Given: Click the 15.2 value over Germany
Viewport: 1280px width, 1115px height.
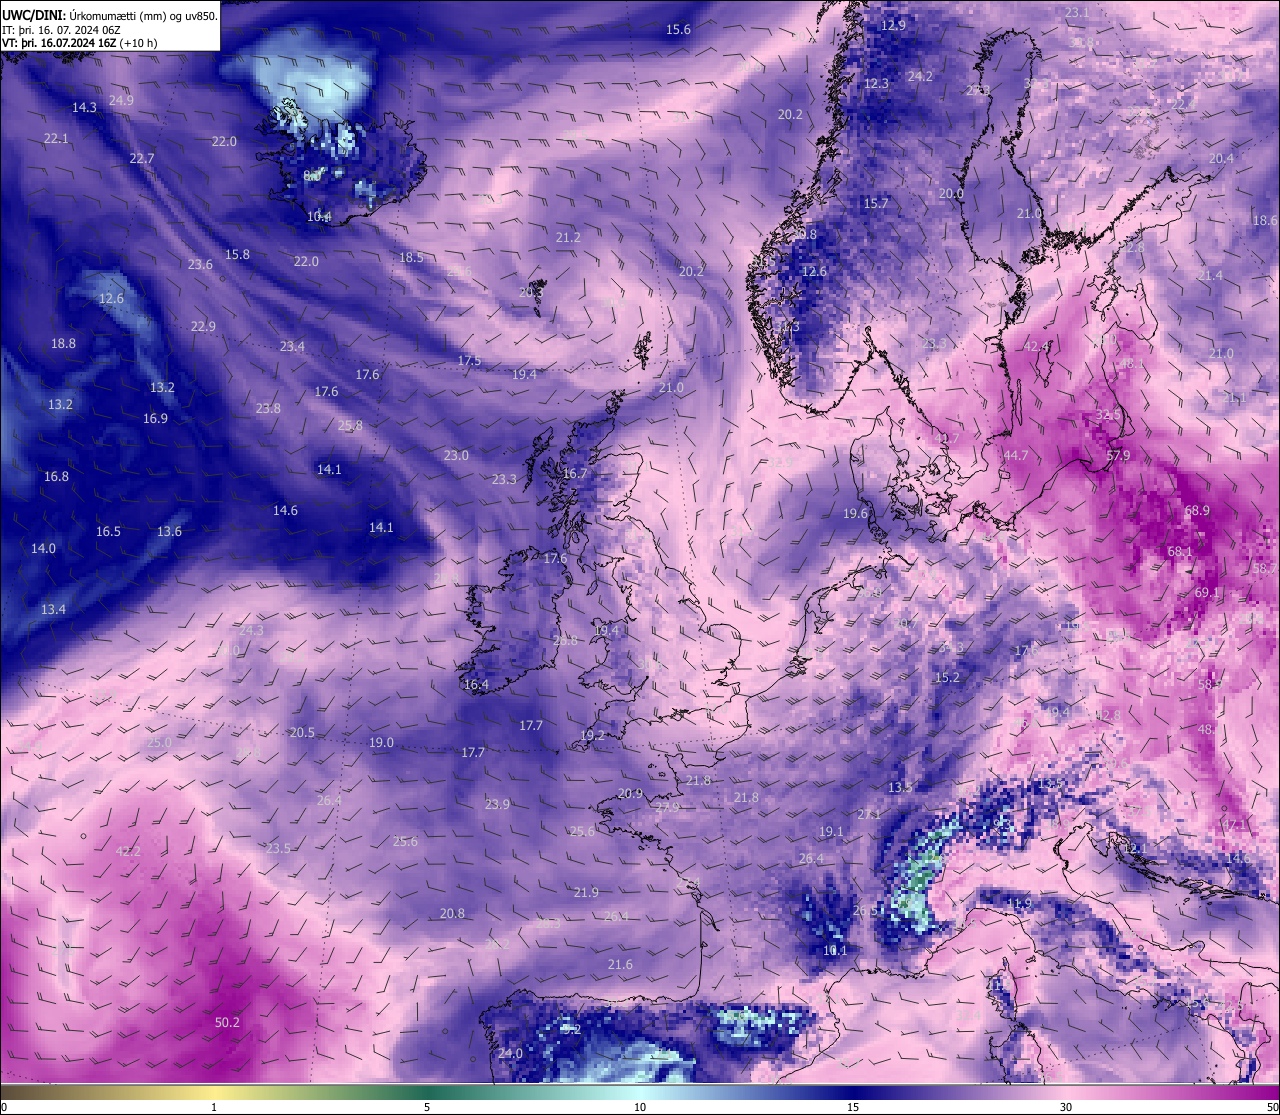Looking at the screenshot, I should click(947, 678).
